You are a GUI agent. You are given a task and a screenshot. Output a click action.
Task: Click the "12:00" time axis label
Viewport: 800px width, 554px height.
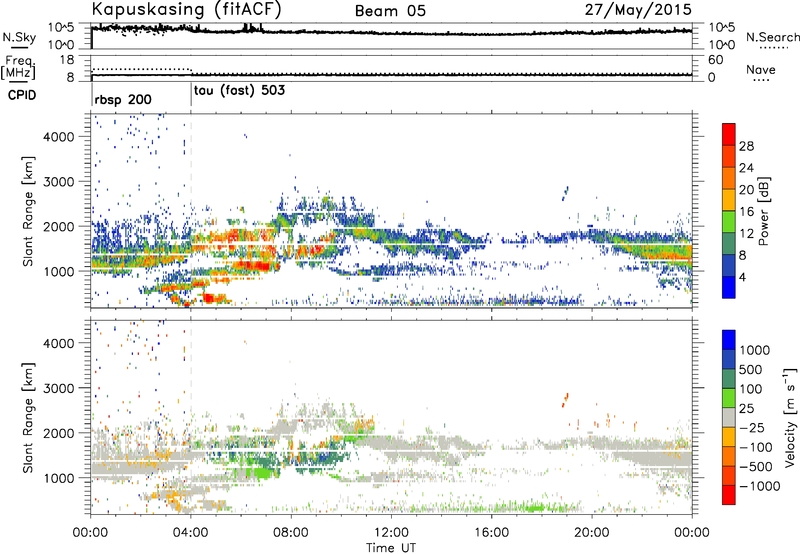[391, 533]
